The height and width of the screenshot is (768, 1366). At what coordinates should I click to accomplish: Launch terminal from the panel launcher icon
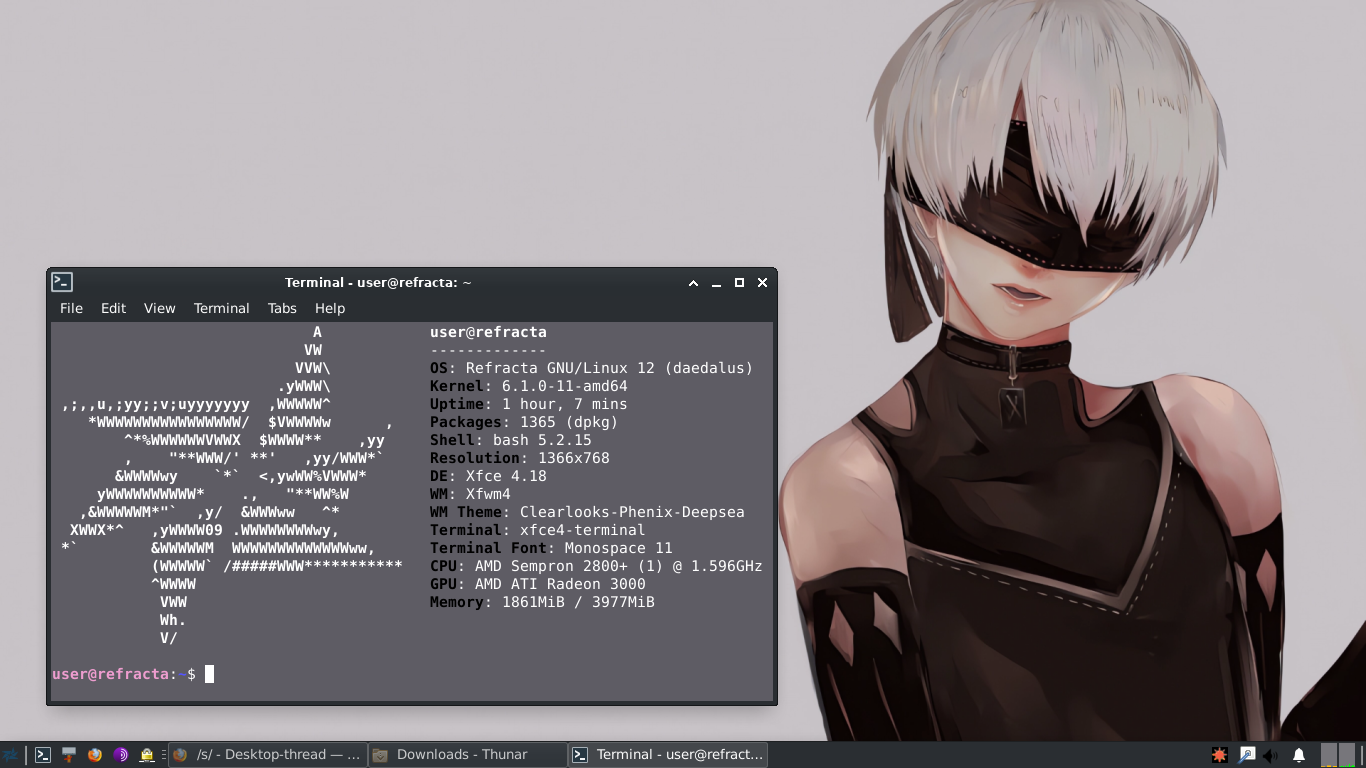click(43, 755)
